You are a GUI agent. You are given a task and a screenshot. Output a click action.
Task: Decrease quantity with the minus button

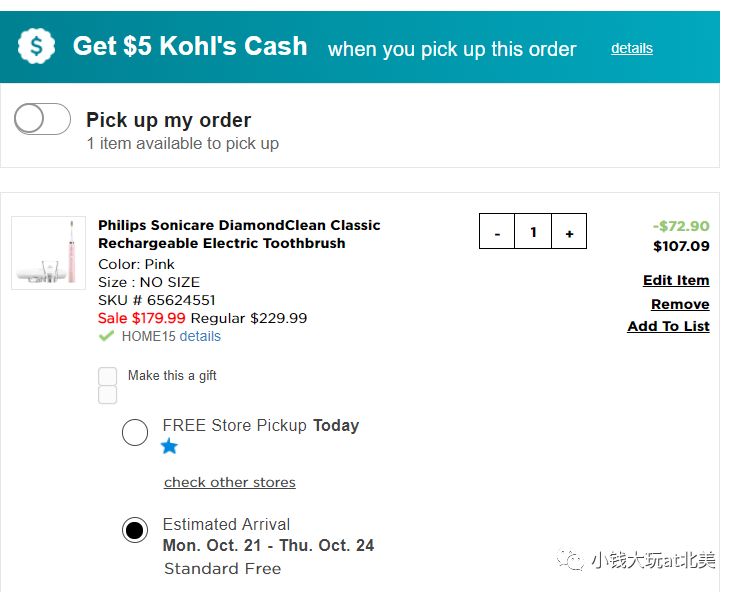[x=497, y=232]
